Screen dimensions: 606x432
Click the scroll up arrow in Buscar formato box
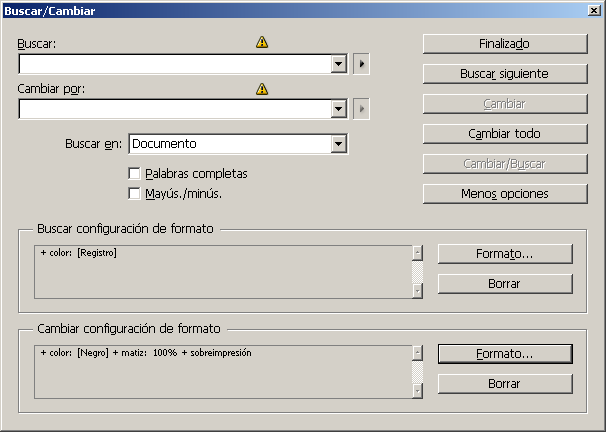coord(417,253)
